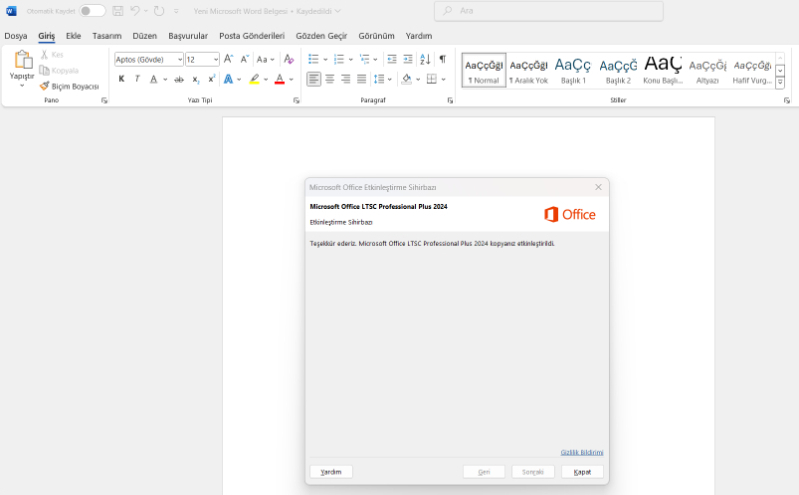Align text right

pyautogui.click(x=345, y=79)
